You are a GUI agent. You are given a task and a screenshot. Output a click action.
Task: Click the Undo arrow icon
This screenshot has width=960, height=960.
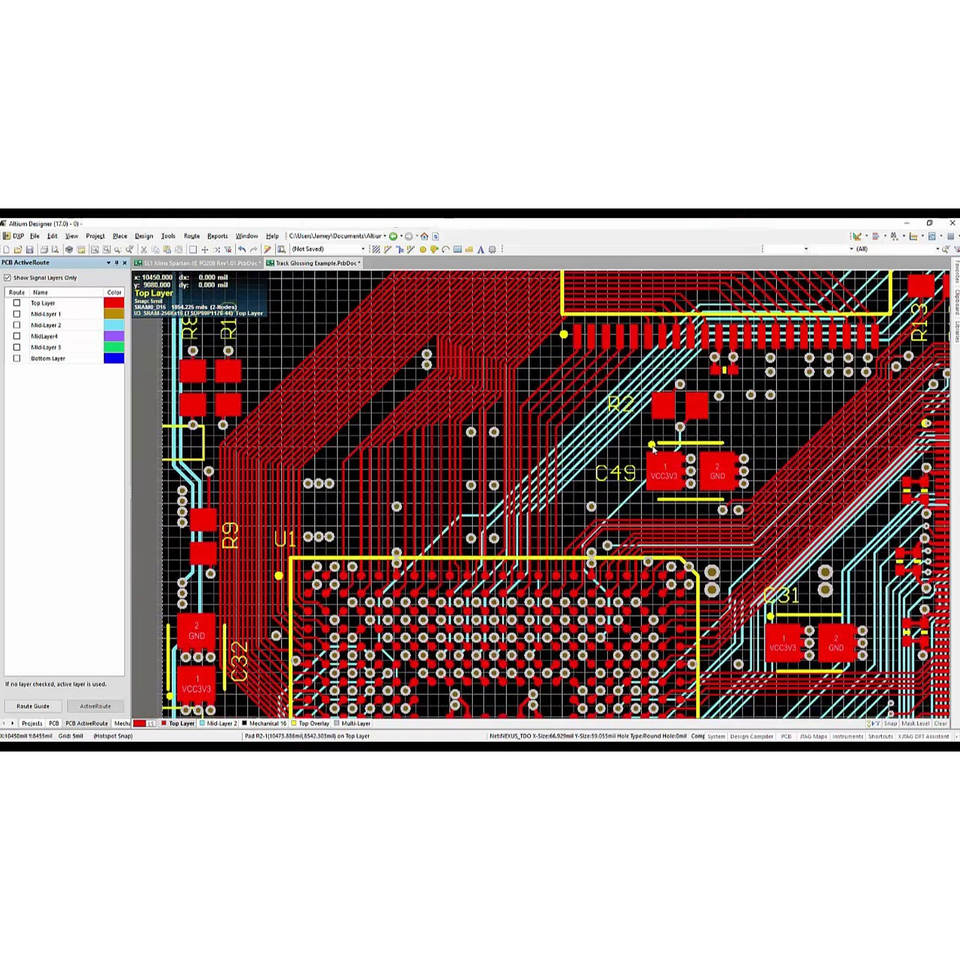(242, 249)
